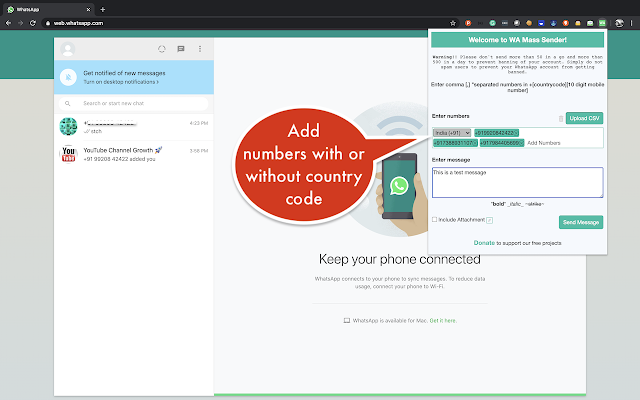Go forward in browser history
The width and height of the screenshot is (640, 400).
point(20,23)
